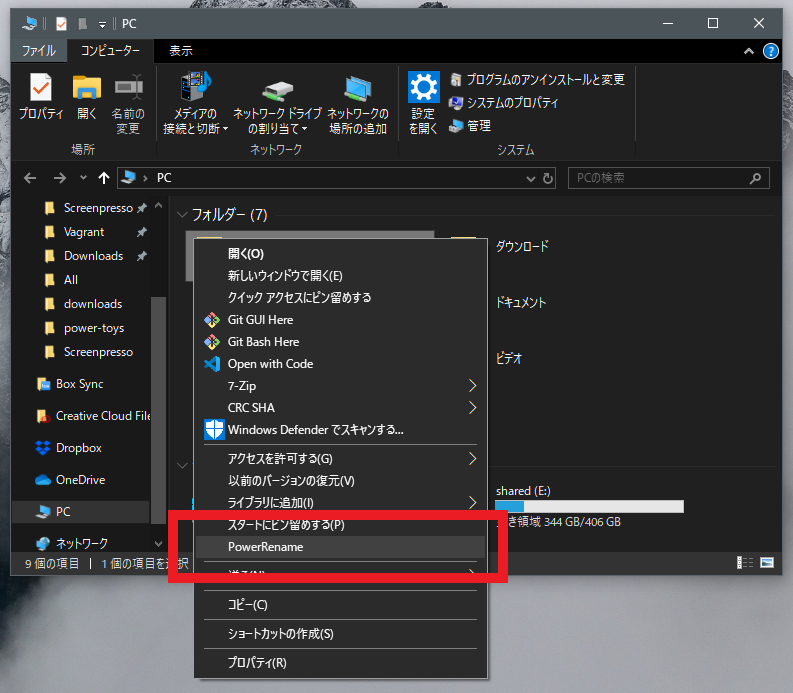Click Windows Defender shield icon
Screen dimensions: 793x693
coord(214,429)
